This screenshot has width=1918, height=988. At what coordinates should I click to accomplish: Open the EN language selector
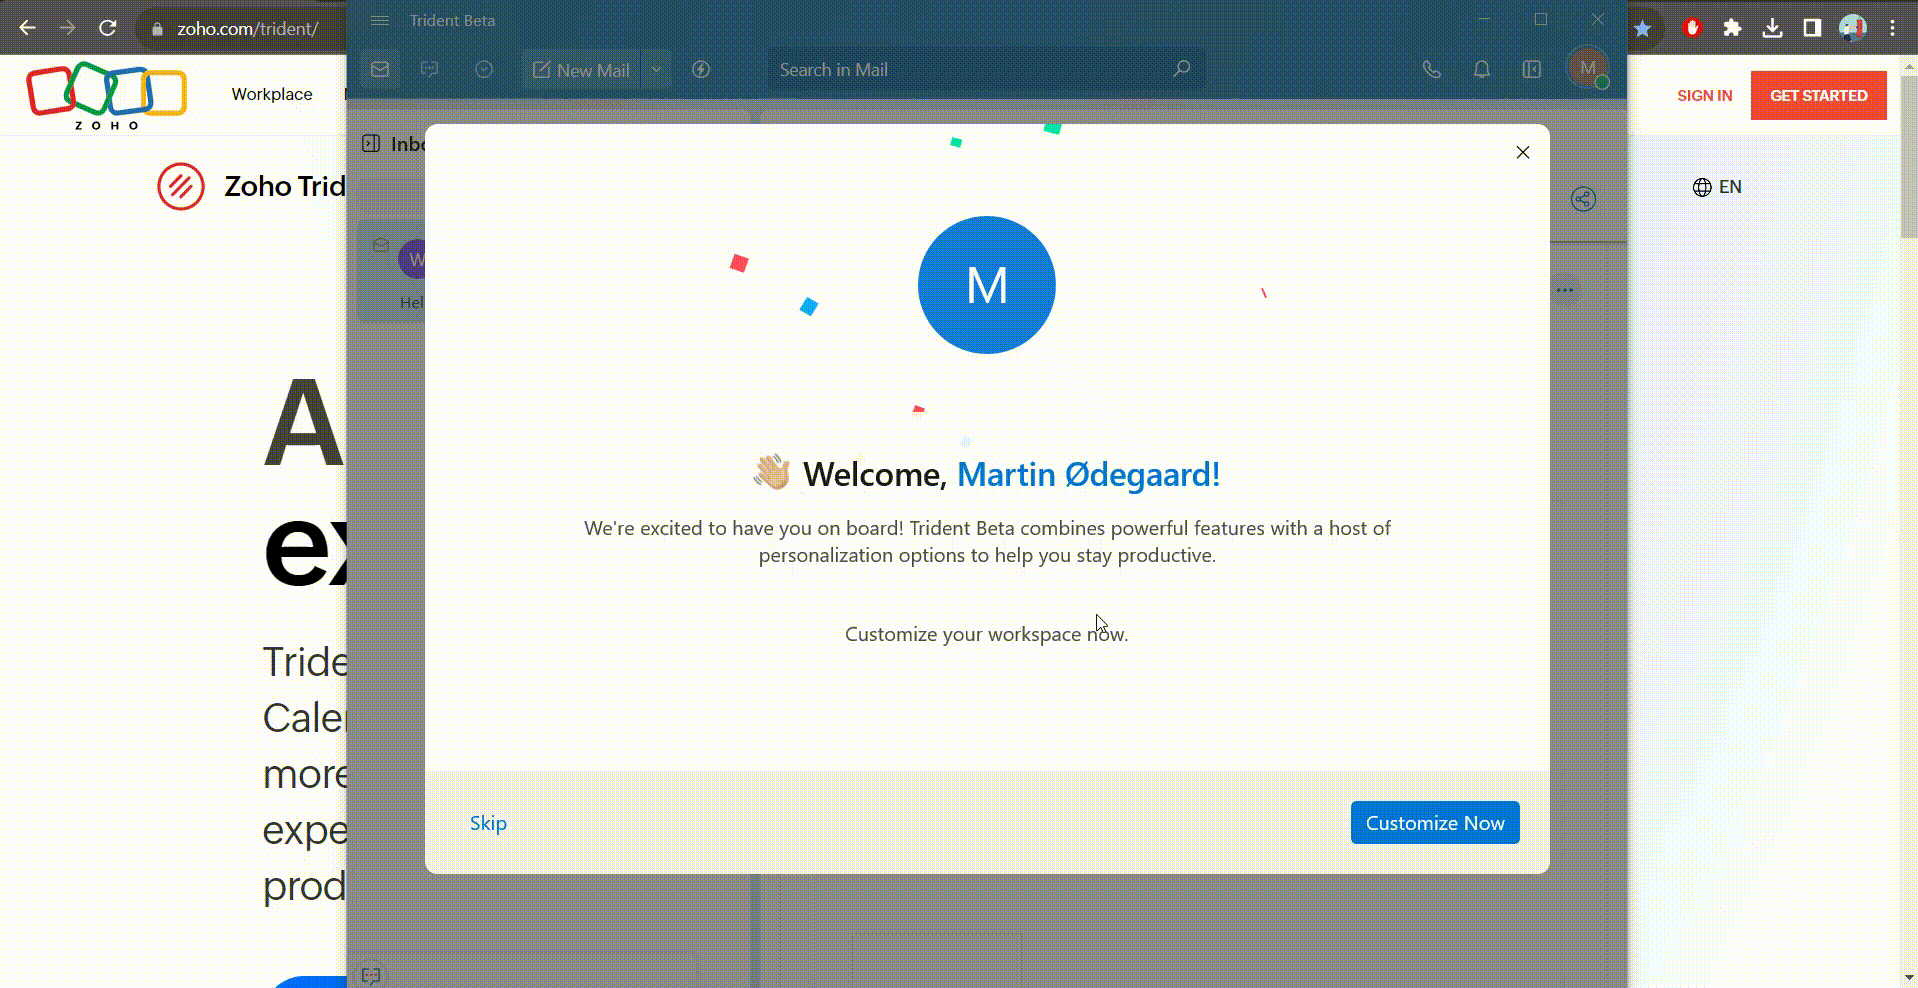(x=1717, y=187)
